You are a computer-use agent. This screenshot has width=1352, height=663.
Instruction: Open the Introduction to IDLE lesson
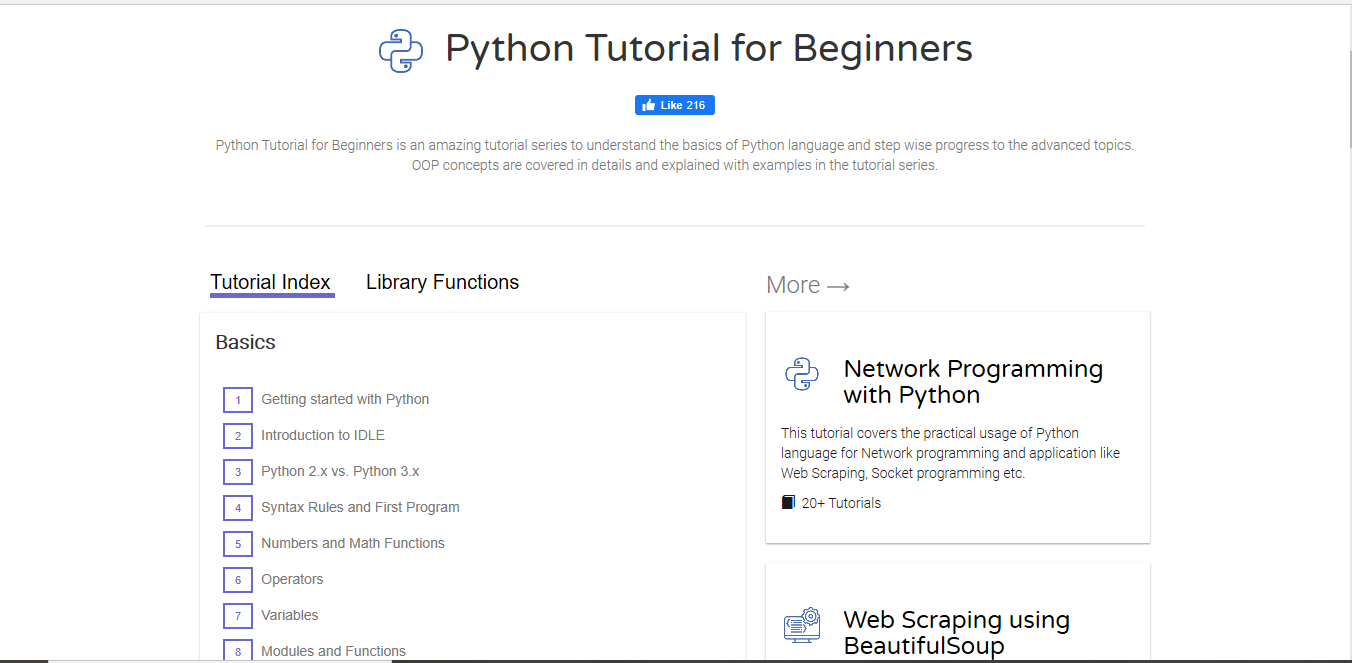pyautogui.click(x=322, y=435)
